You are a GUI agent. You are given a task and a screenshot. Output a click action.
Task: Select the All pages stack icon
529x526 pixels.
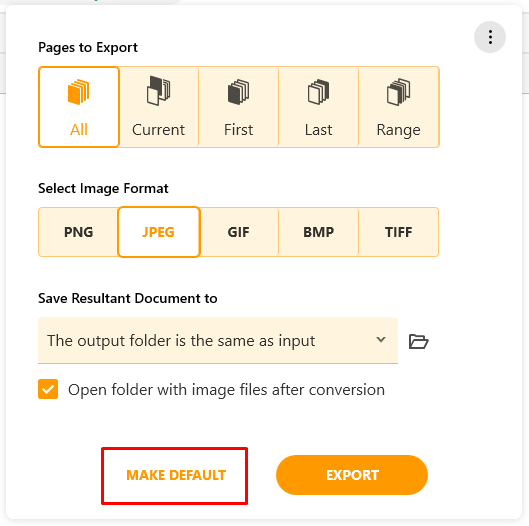pos(79,92)
